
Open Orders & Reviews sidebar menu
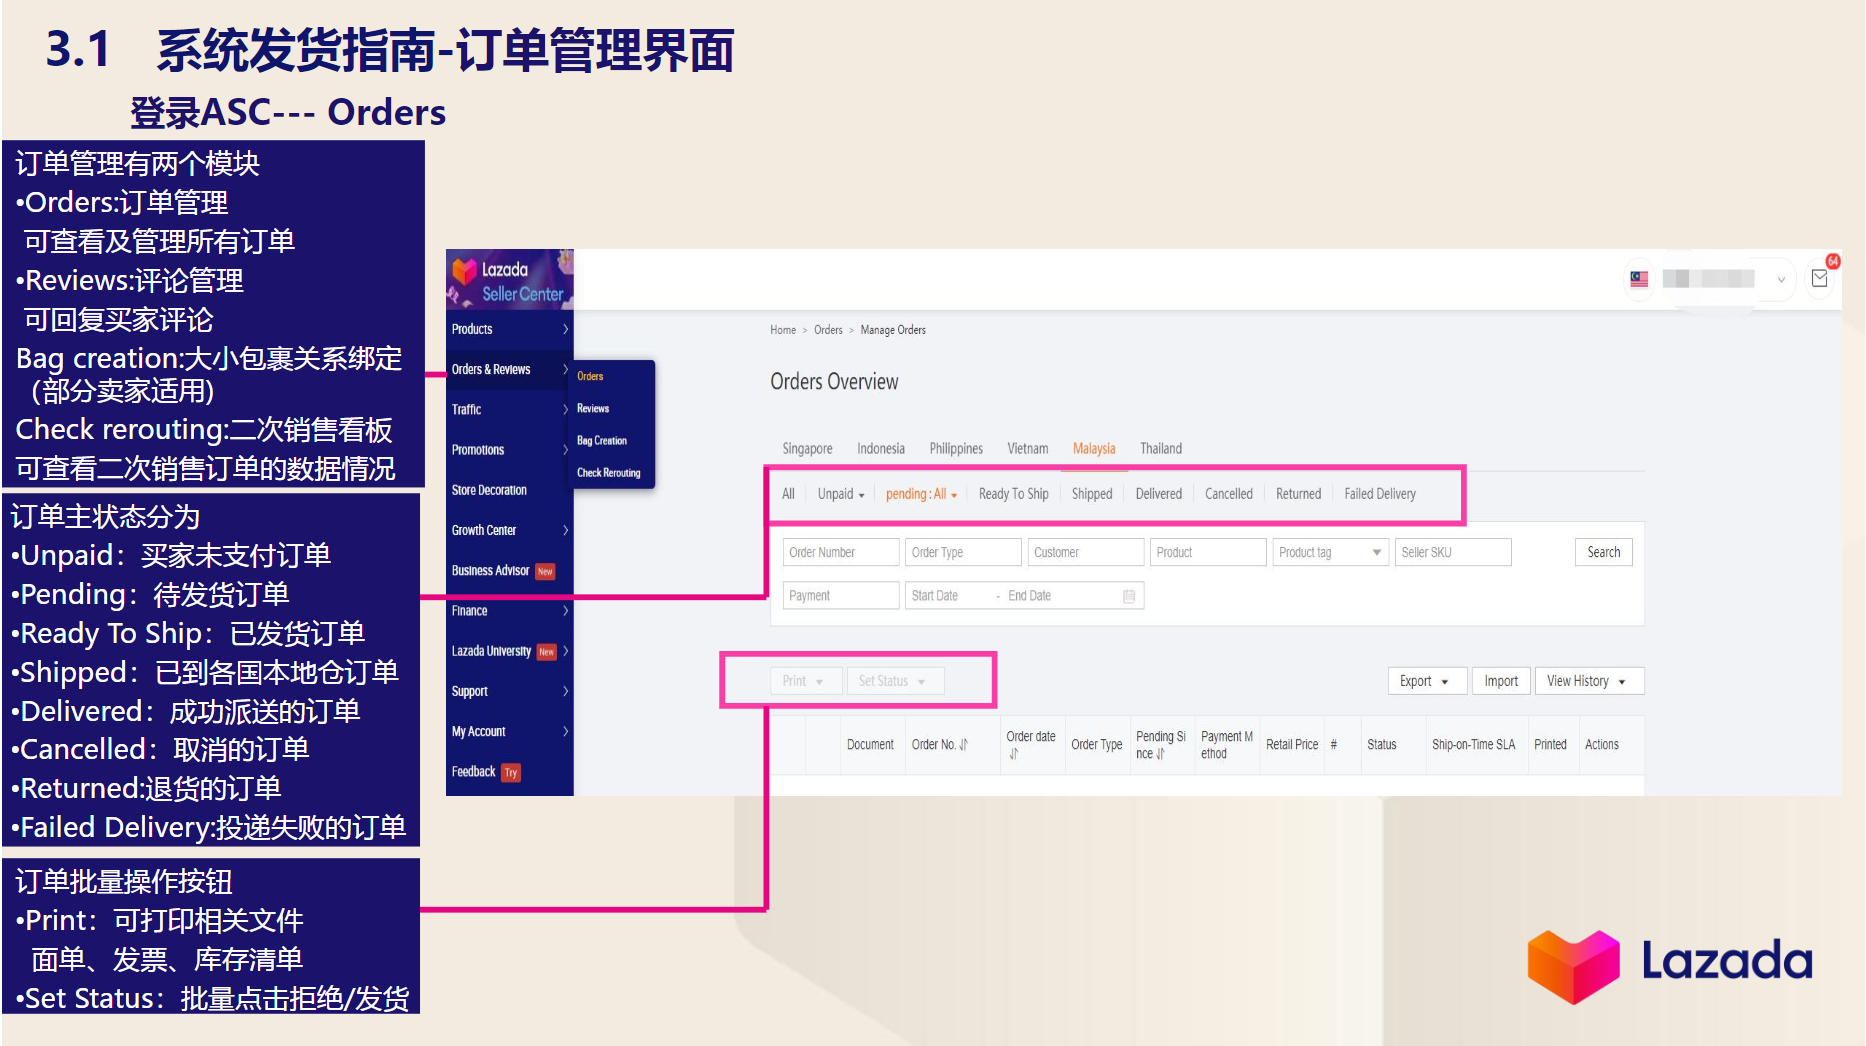[x=510, y=369]
